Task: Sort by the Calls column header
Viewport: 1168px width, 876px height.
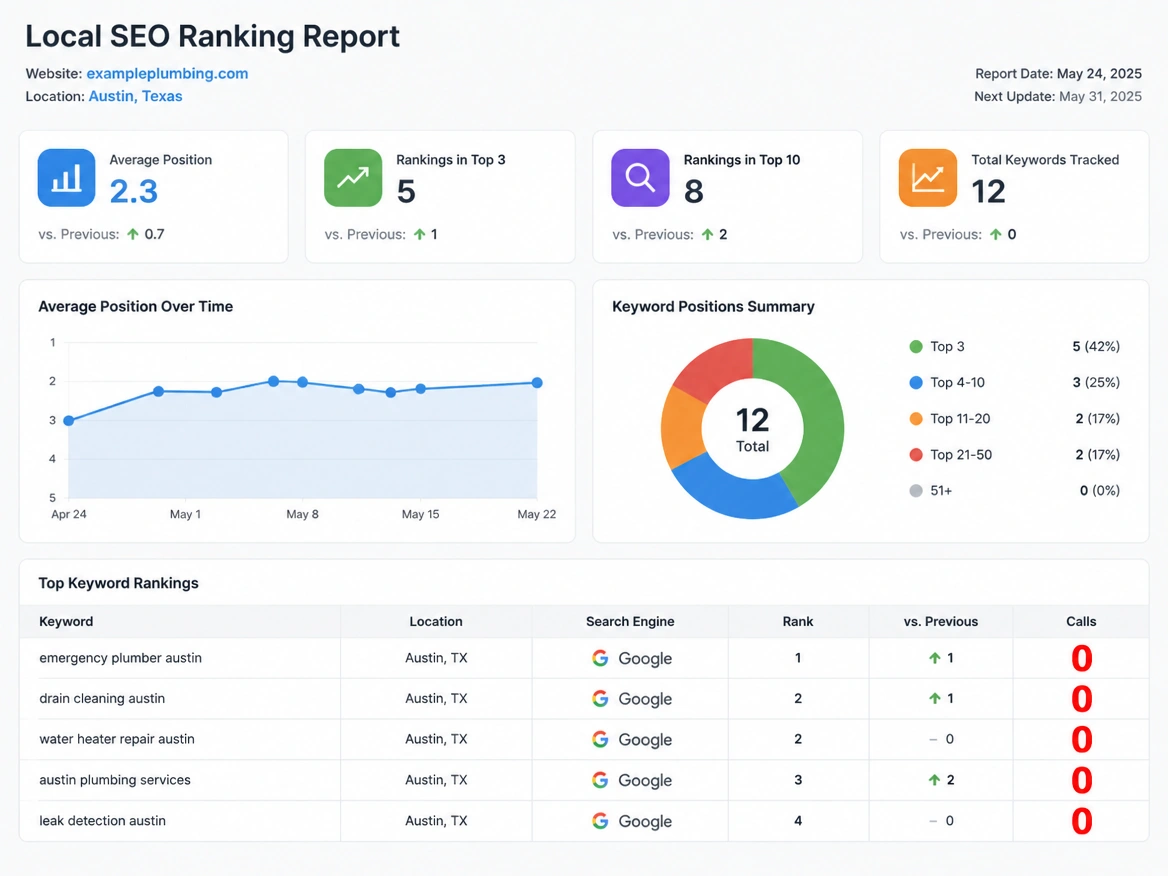Action: [1081, 621]
